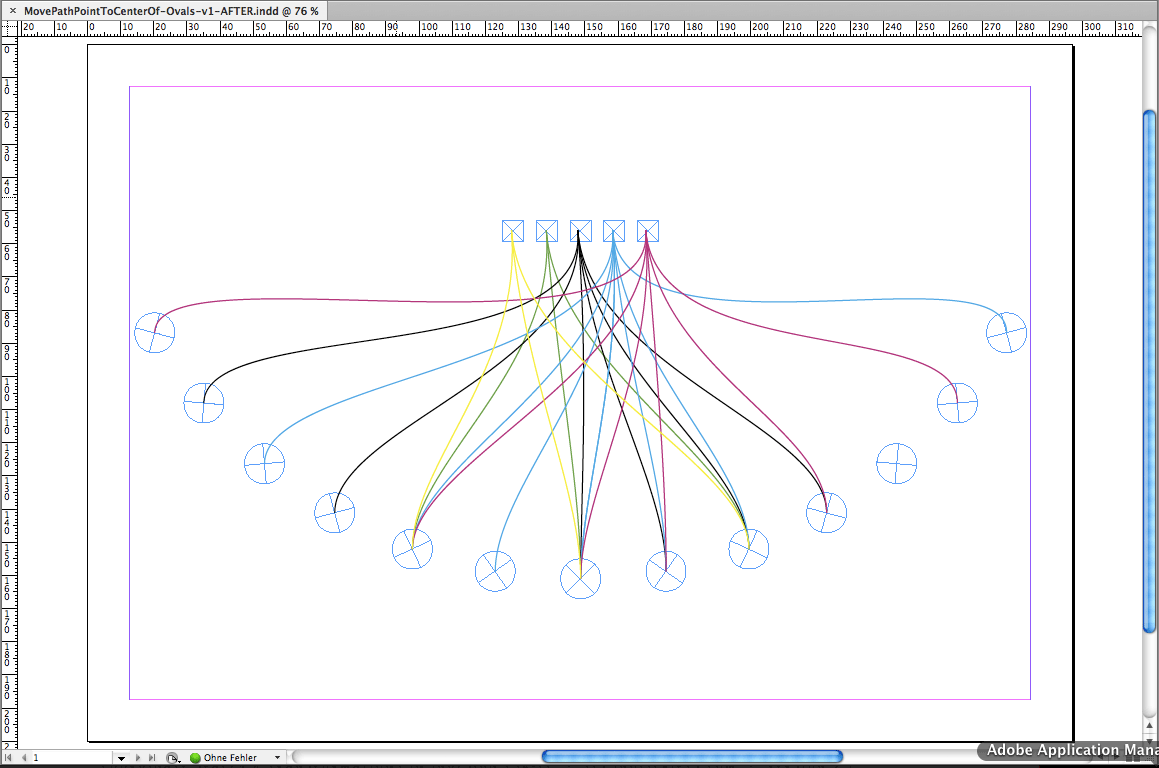Go to the last page

click(152, 758)
